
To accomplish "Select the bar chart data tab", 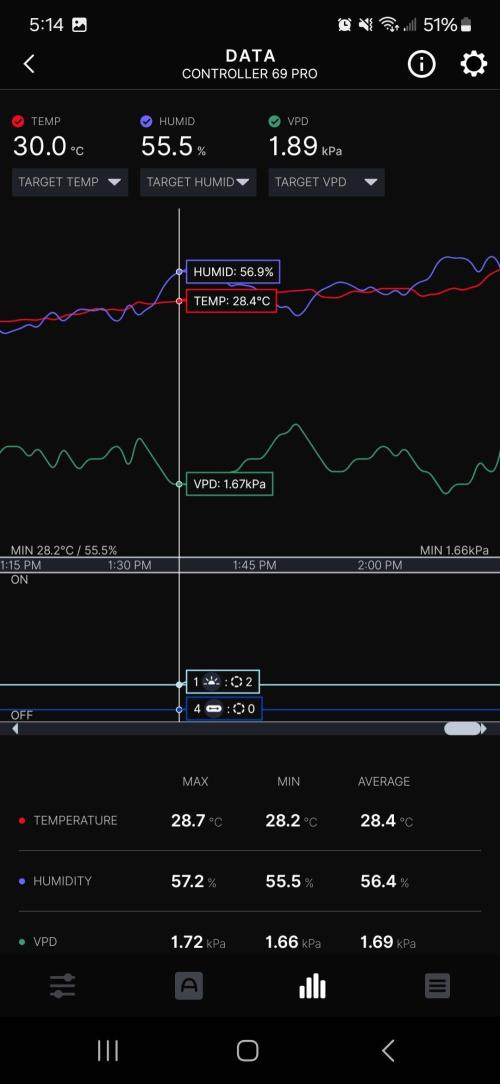I will tap(313, 986).
